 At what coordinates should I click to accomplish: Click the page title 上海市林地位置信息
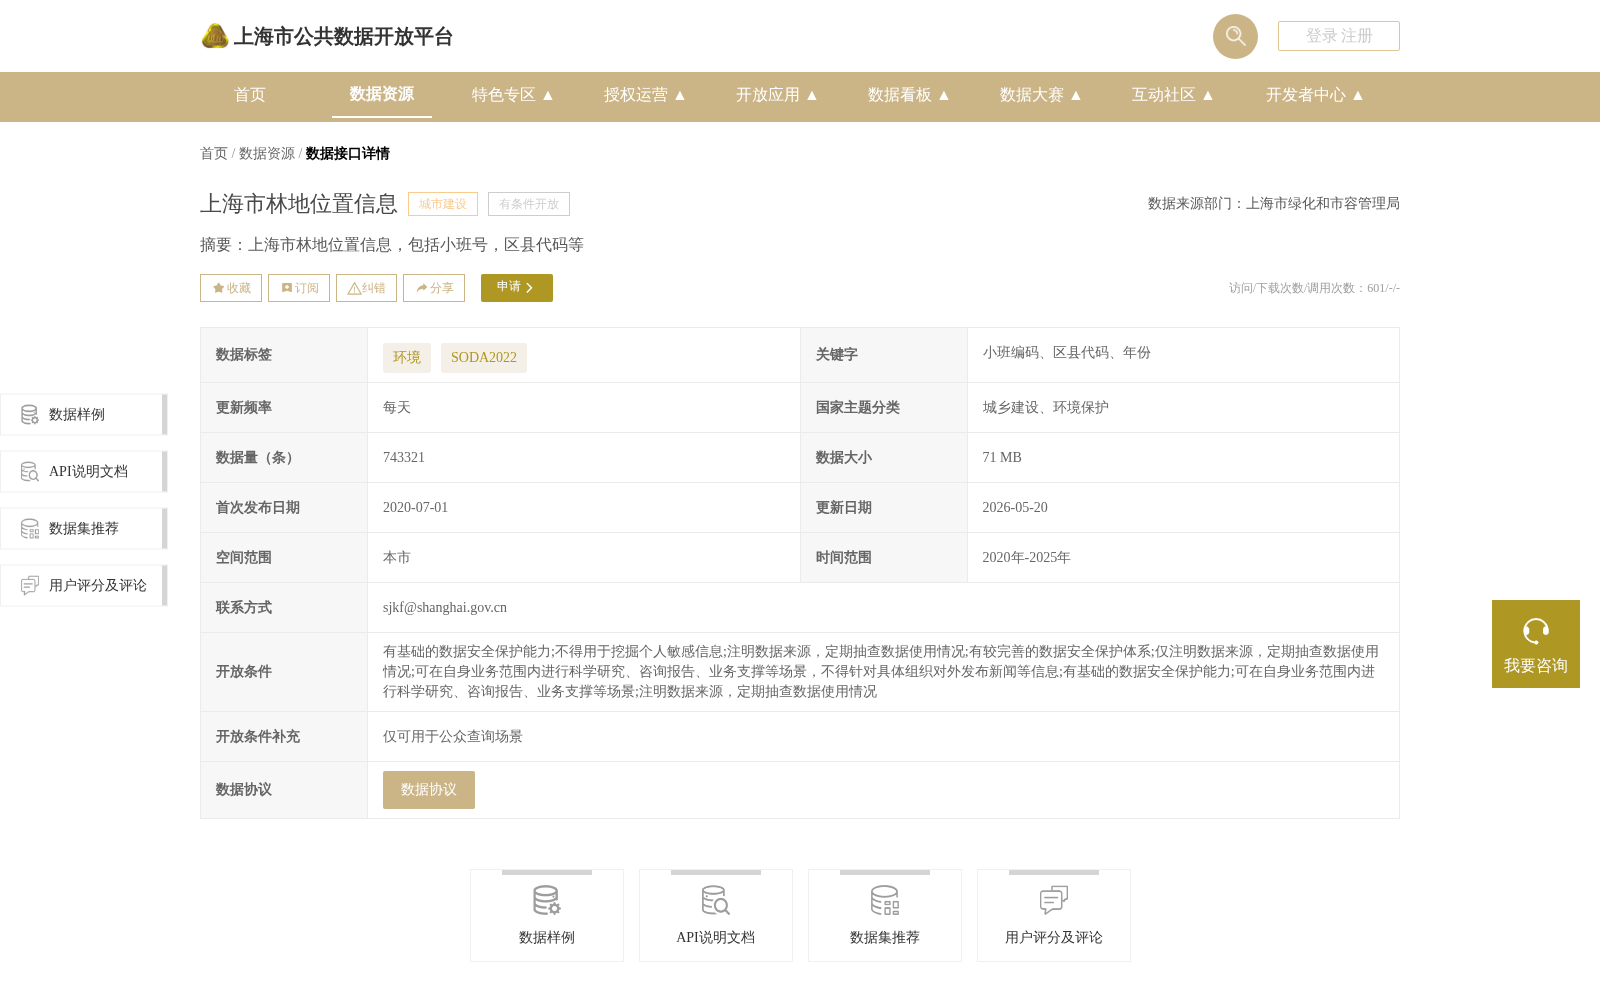point(299,204)
